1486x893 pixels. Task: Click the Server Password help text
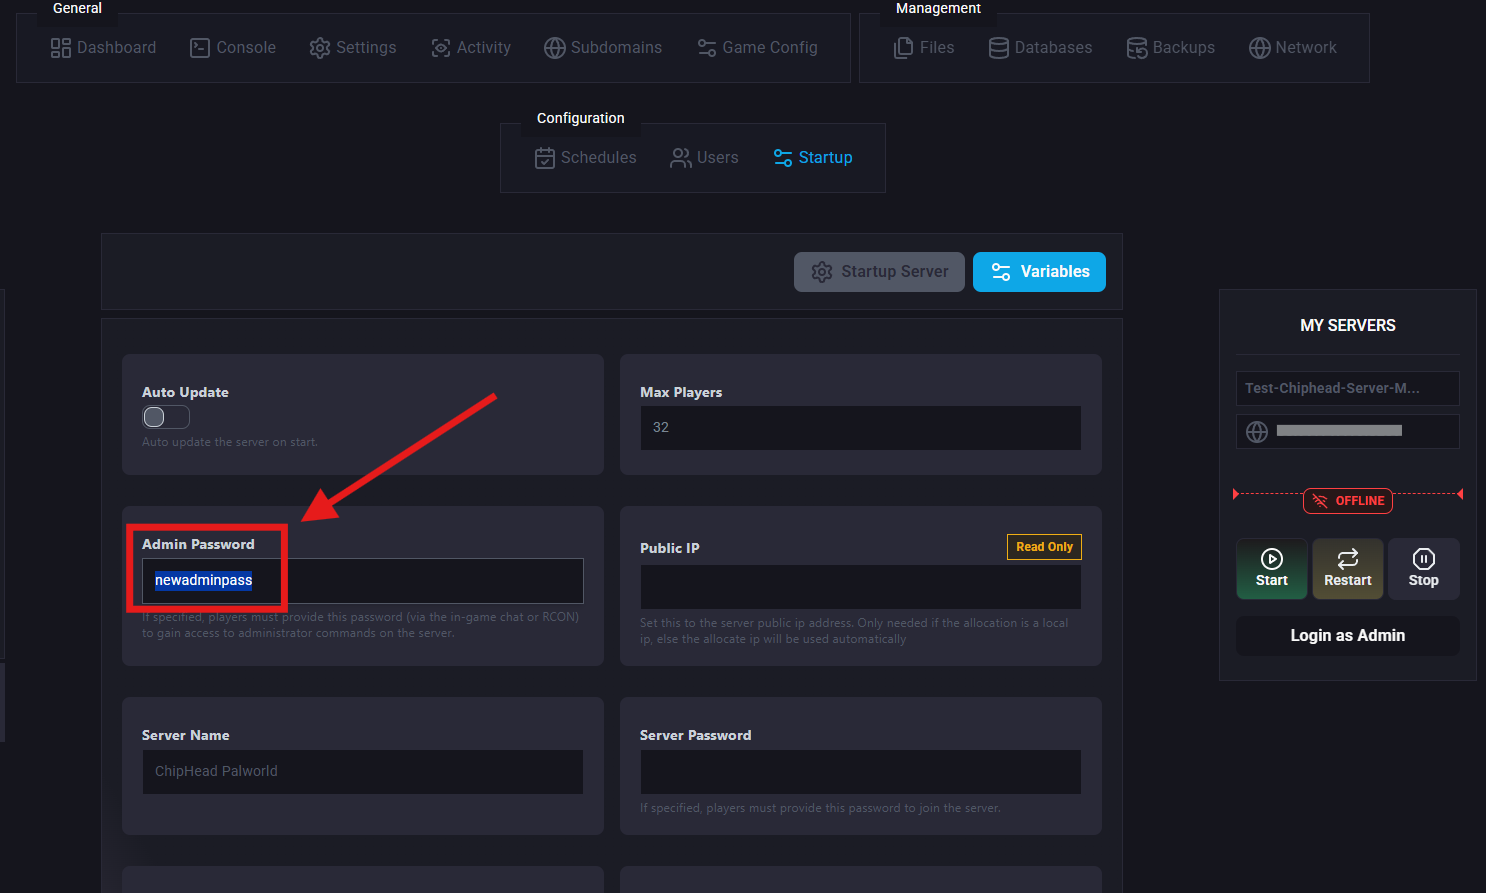pos(820,808)
